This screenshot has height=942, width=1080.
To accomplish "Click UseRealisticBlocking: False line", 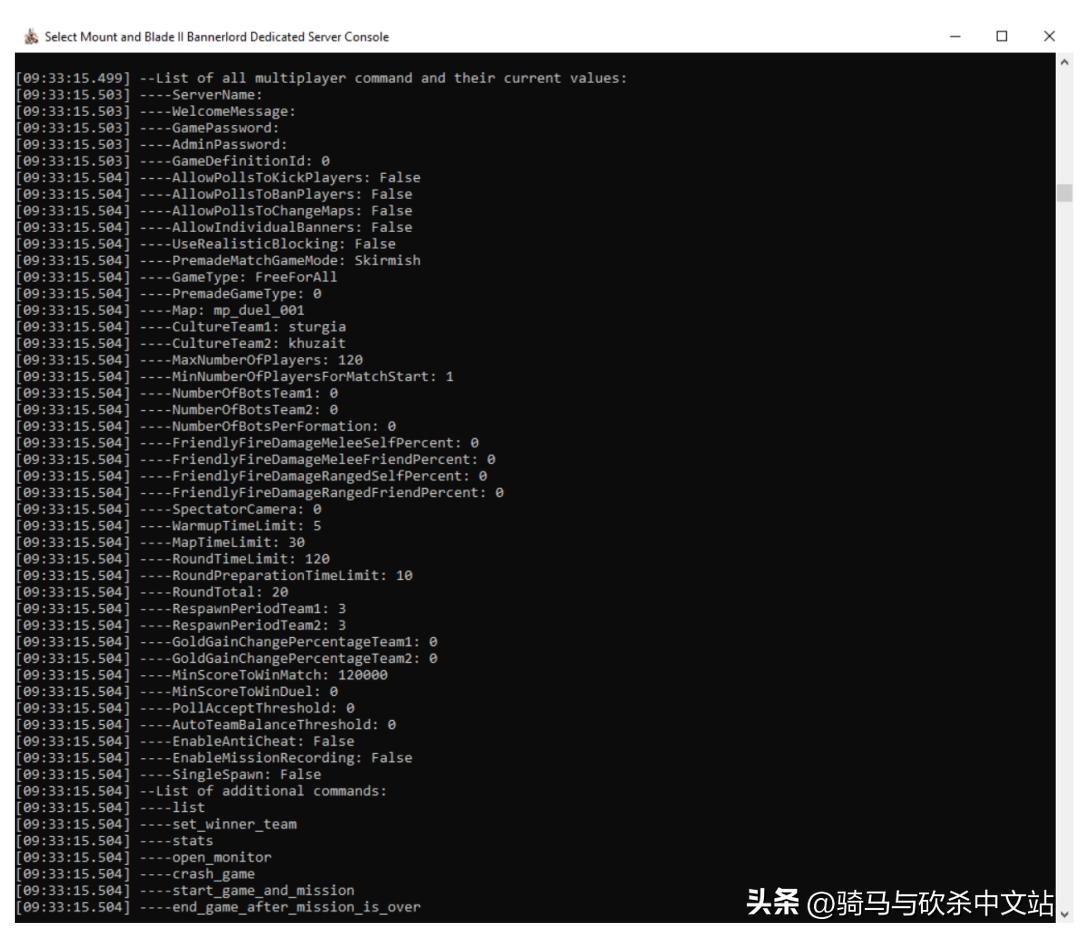I will point(205,244).
